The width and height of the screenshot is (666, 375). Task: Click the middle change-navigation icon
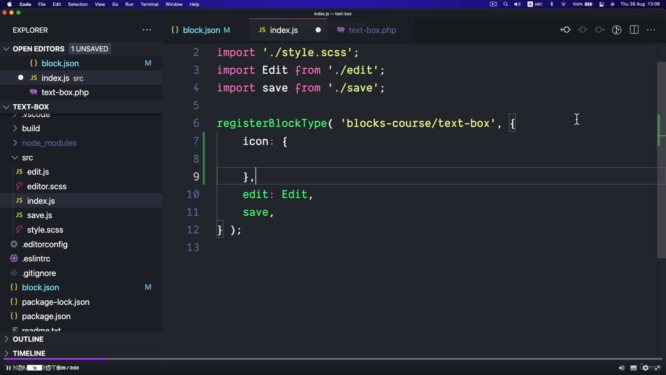pos(582,30)
